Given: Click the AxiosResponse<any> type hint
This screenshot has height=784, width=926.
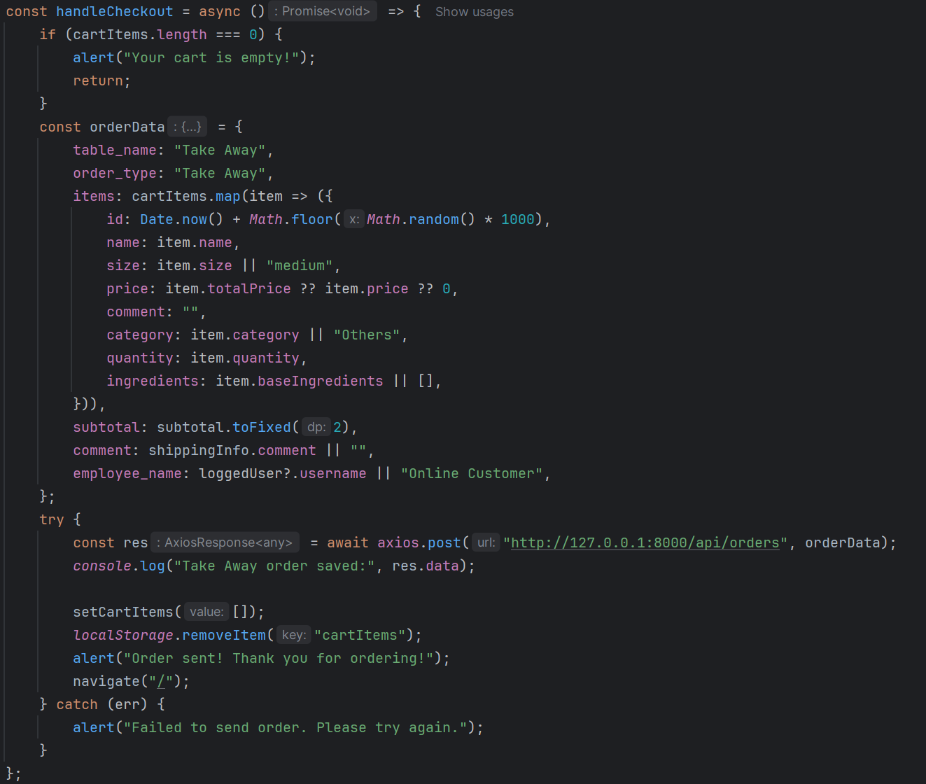Looking at the screenshot, I should [x=226, y=543].
